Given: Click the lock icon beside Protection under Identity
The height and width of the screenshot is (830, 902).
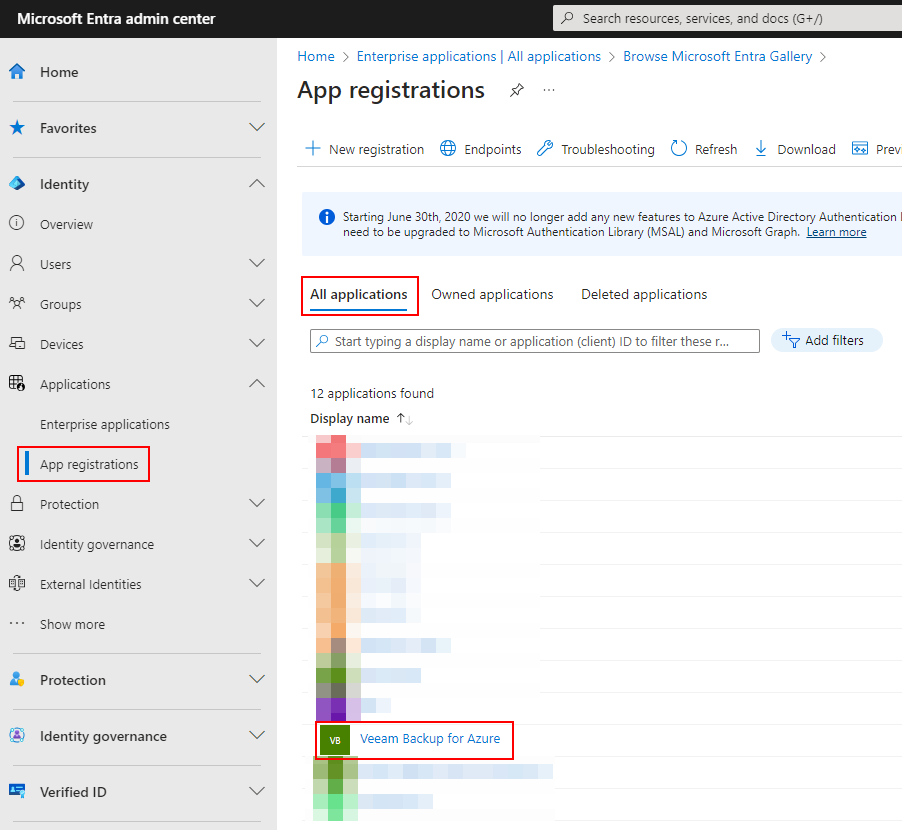Looking at the screenshot, I should point(17,503).
